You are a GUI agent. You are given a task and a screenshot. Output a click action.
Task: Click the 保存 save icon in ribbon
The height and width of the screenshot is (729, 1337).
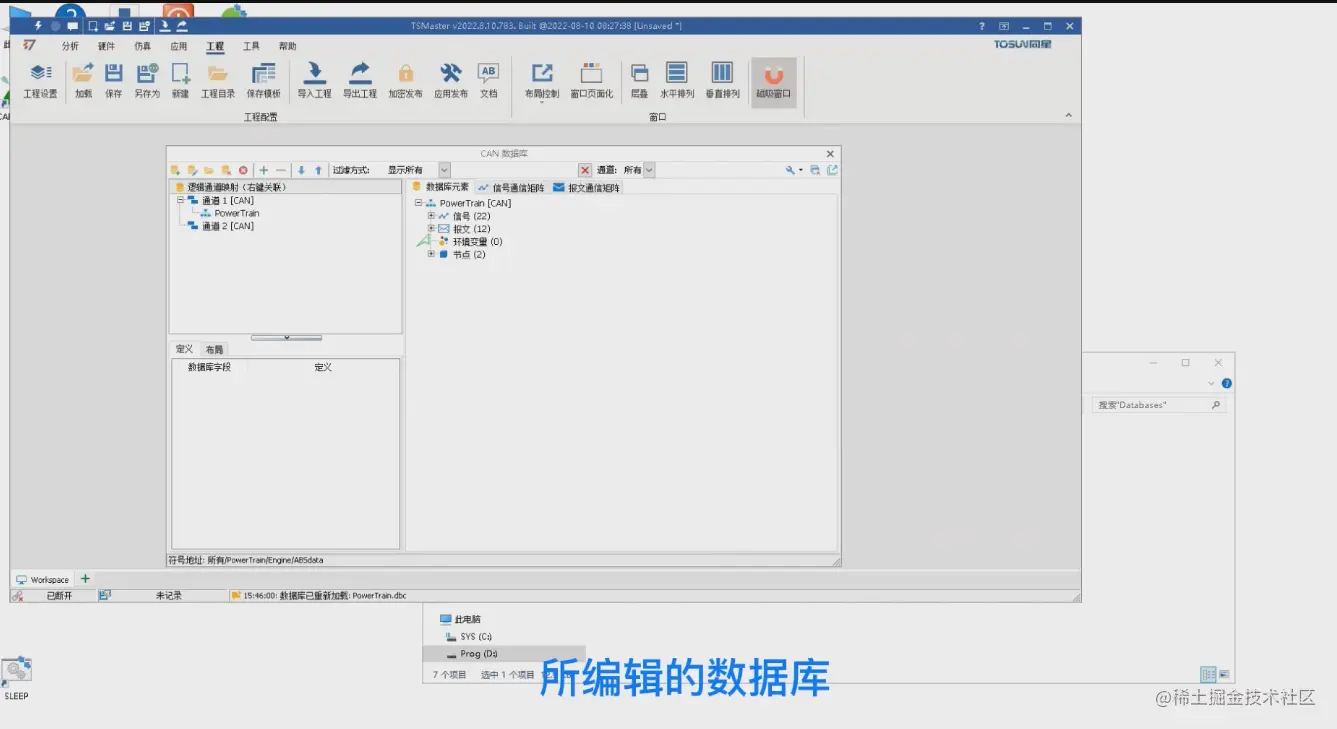click(114, 80)
